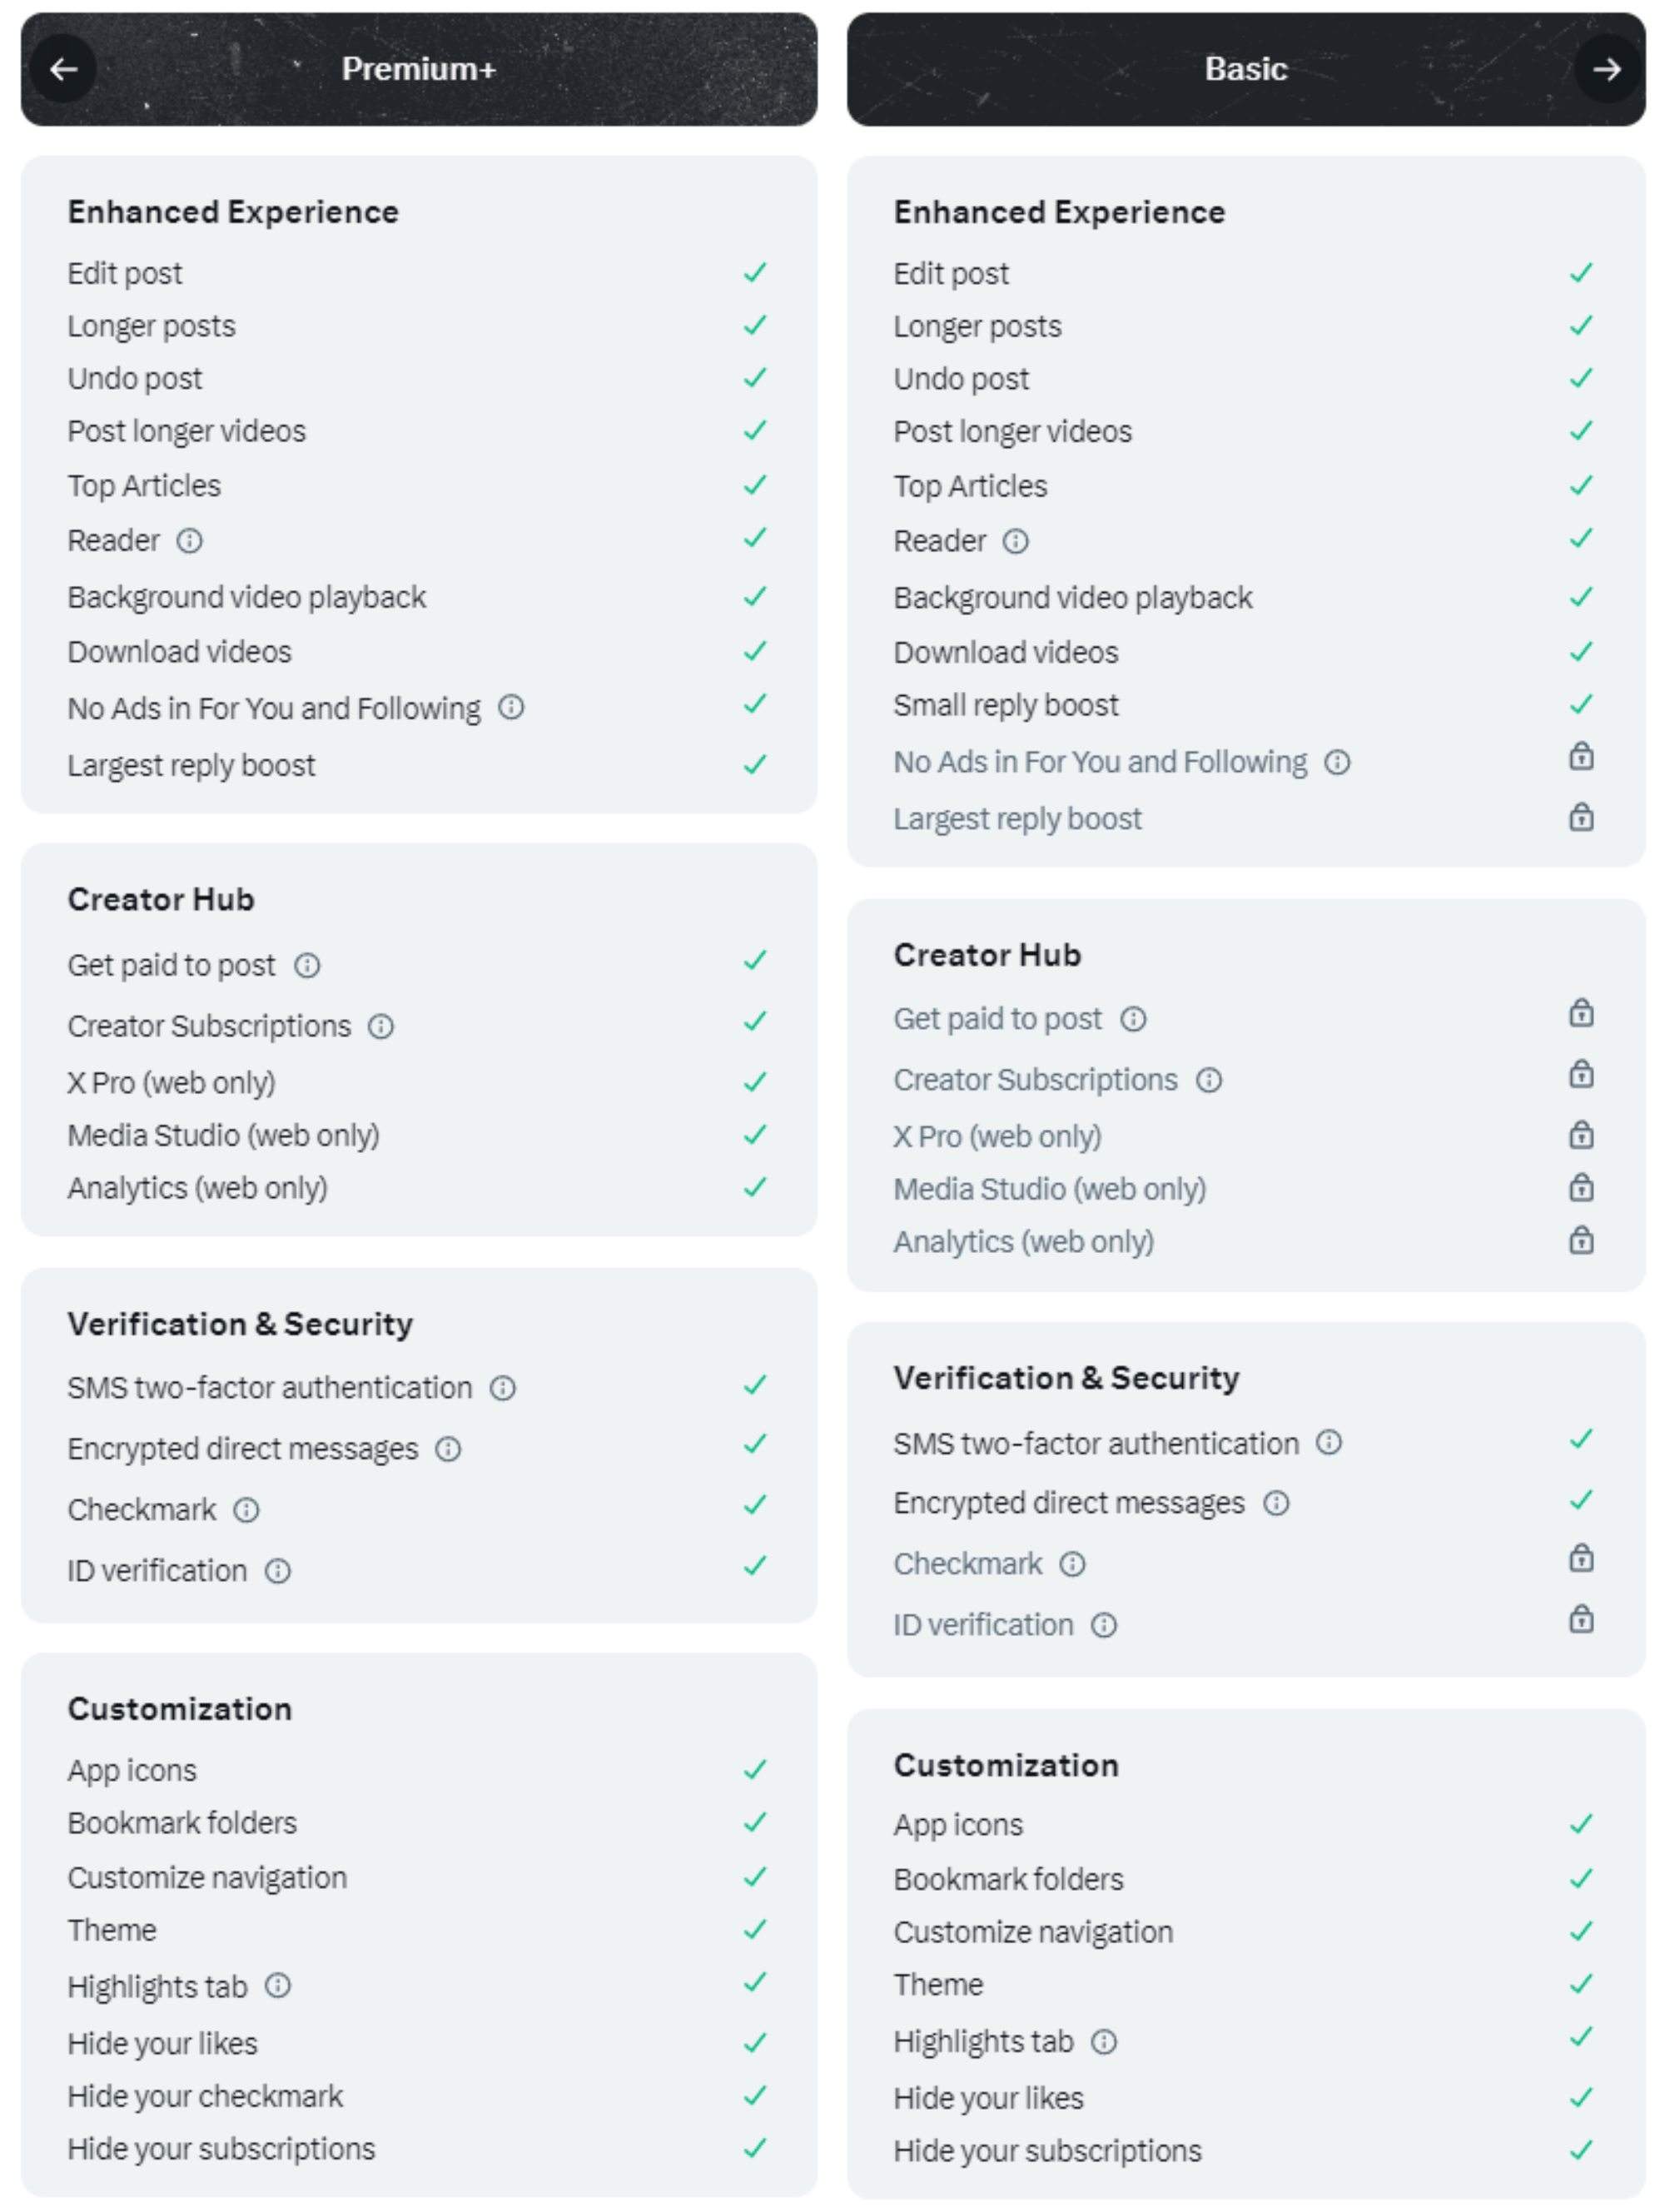Select the Premium+ plan header
This screenshot has width=1665, height=2212.
[x=419, y=69]
